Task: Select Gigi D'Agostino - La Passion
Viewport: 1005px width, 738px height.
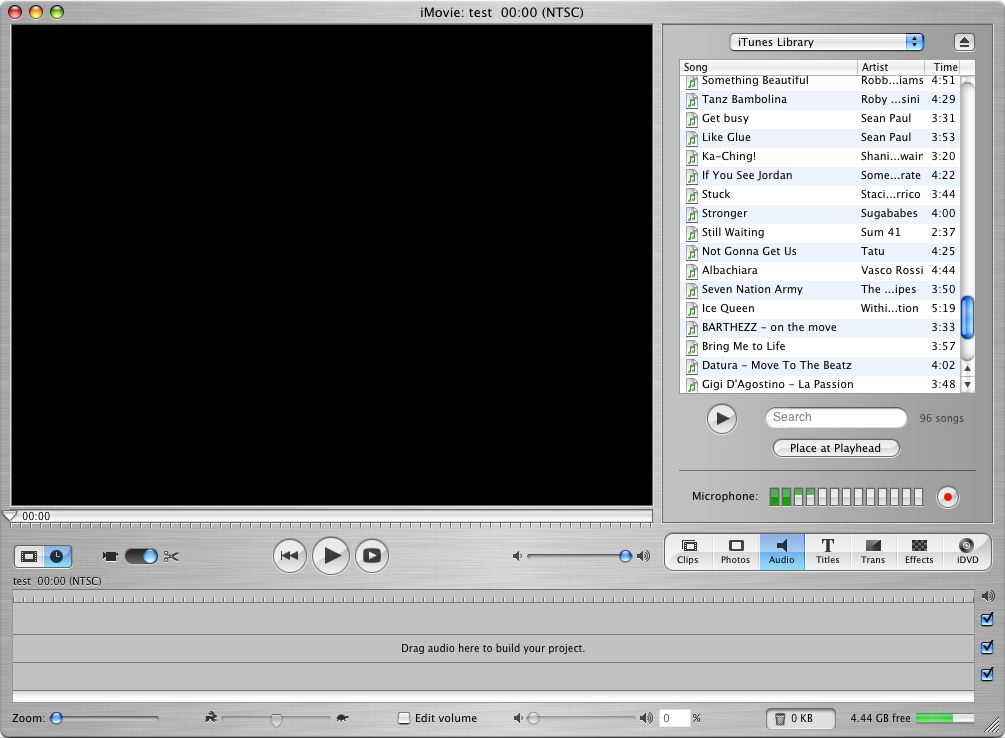Action: pyautogui.click(x=820, y=385)
